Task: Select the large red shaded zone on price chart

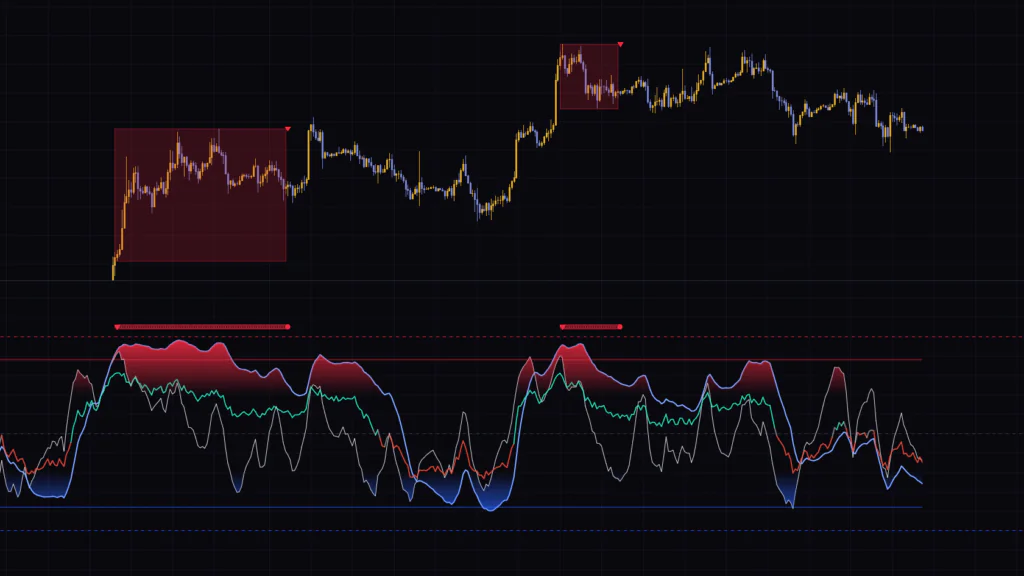Action: [x=200, y=195]
